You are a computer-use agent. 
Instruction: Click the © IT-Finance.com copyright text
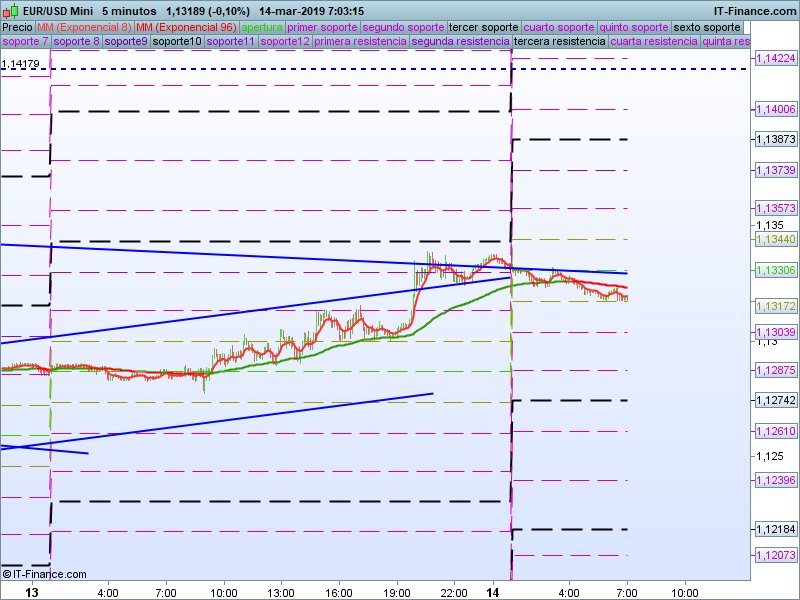point(45,574)
